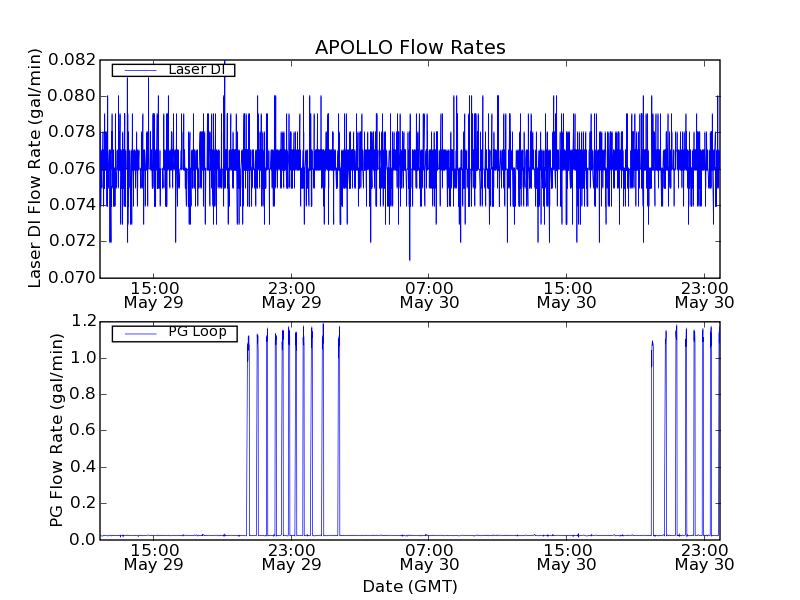
Task: Click bottom plot's 15:00 May 30 tick label
Action: 567,557
